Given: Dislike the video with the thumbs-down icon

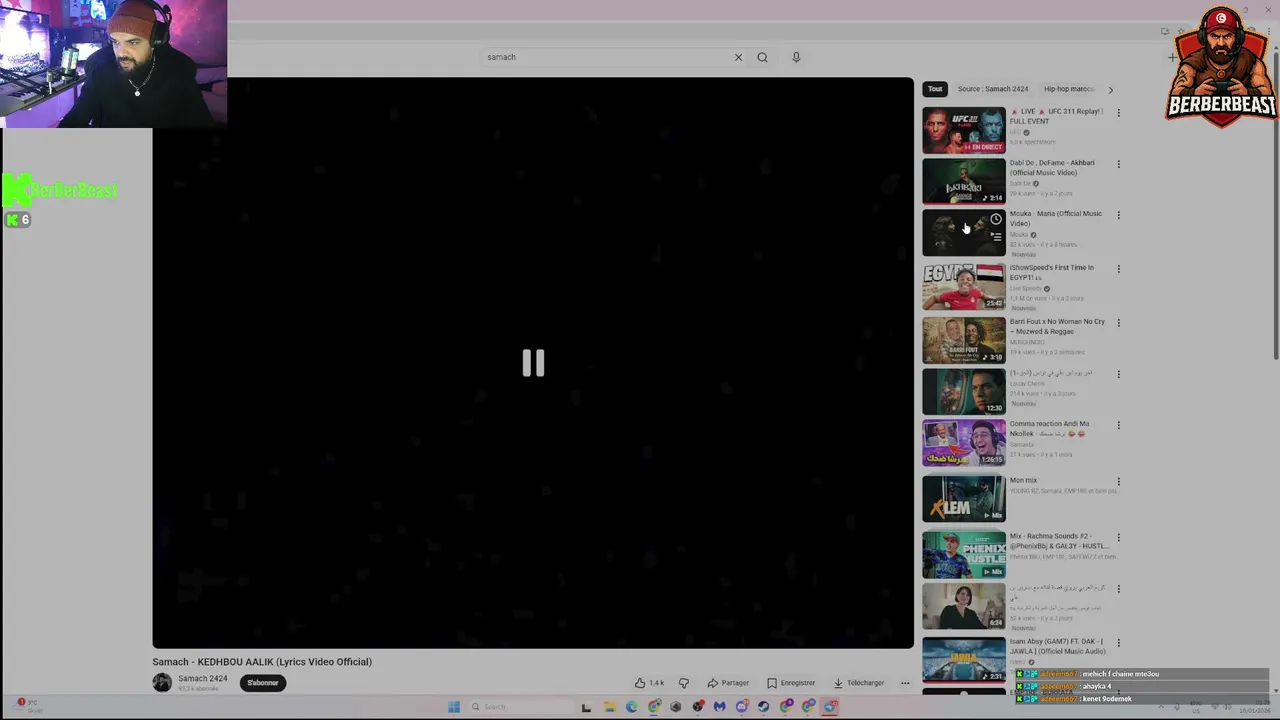Looking at the screenshot, I should click(684, 683).
